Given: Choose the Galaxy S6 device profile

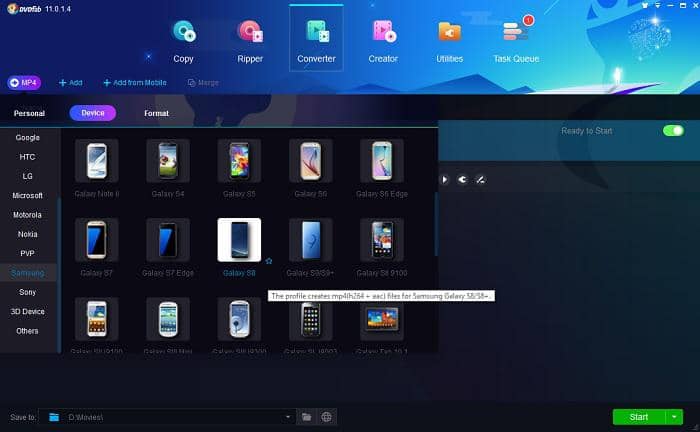Looking at the screenshot, I should coord(311,161).
